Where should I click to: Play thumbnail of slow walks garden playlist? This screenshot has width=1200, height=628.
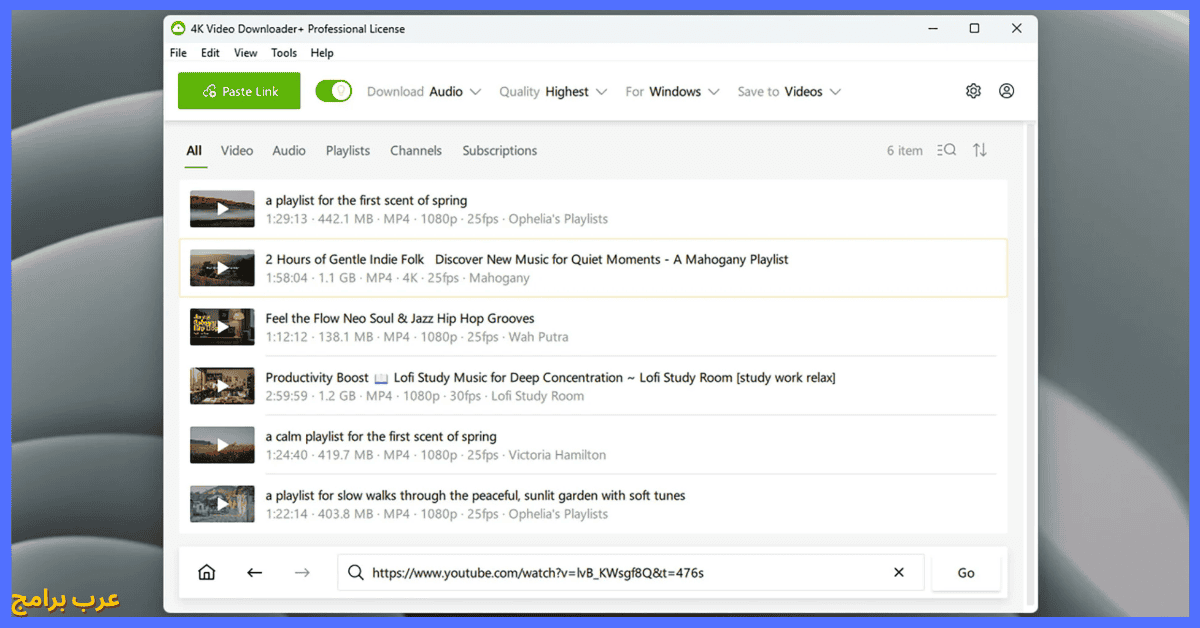pyautogui.click(x=222, y=504)
